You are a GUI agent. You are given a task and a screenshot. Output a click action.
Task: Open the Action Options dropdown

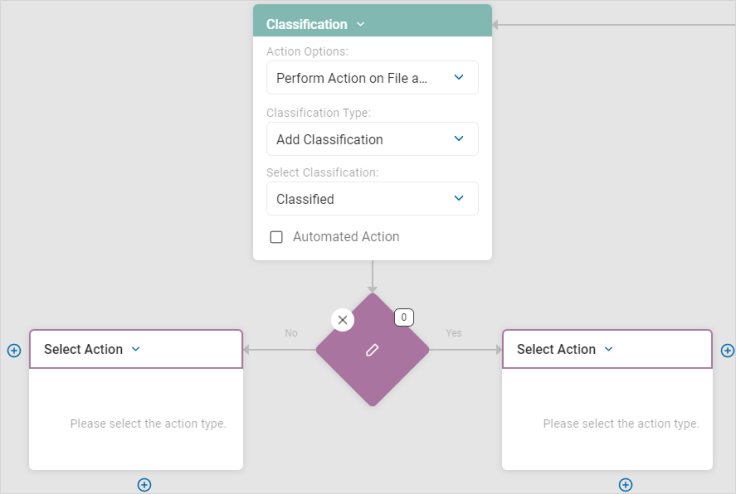(x=372, y=78)
